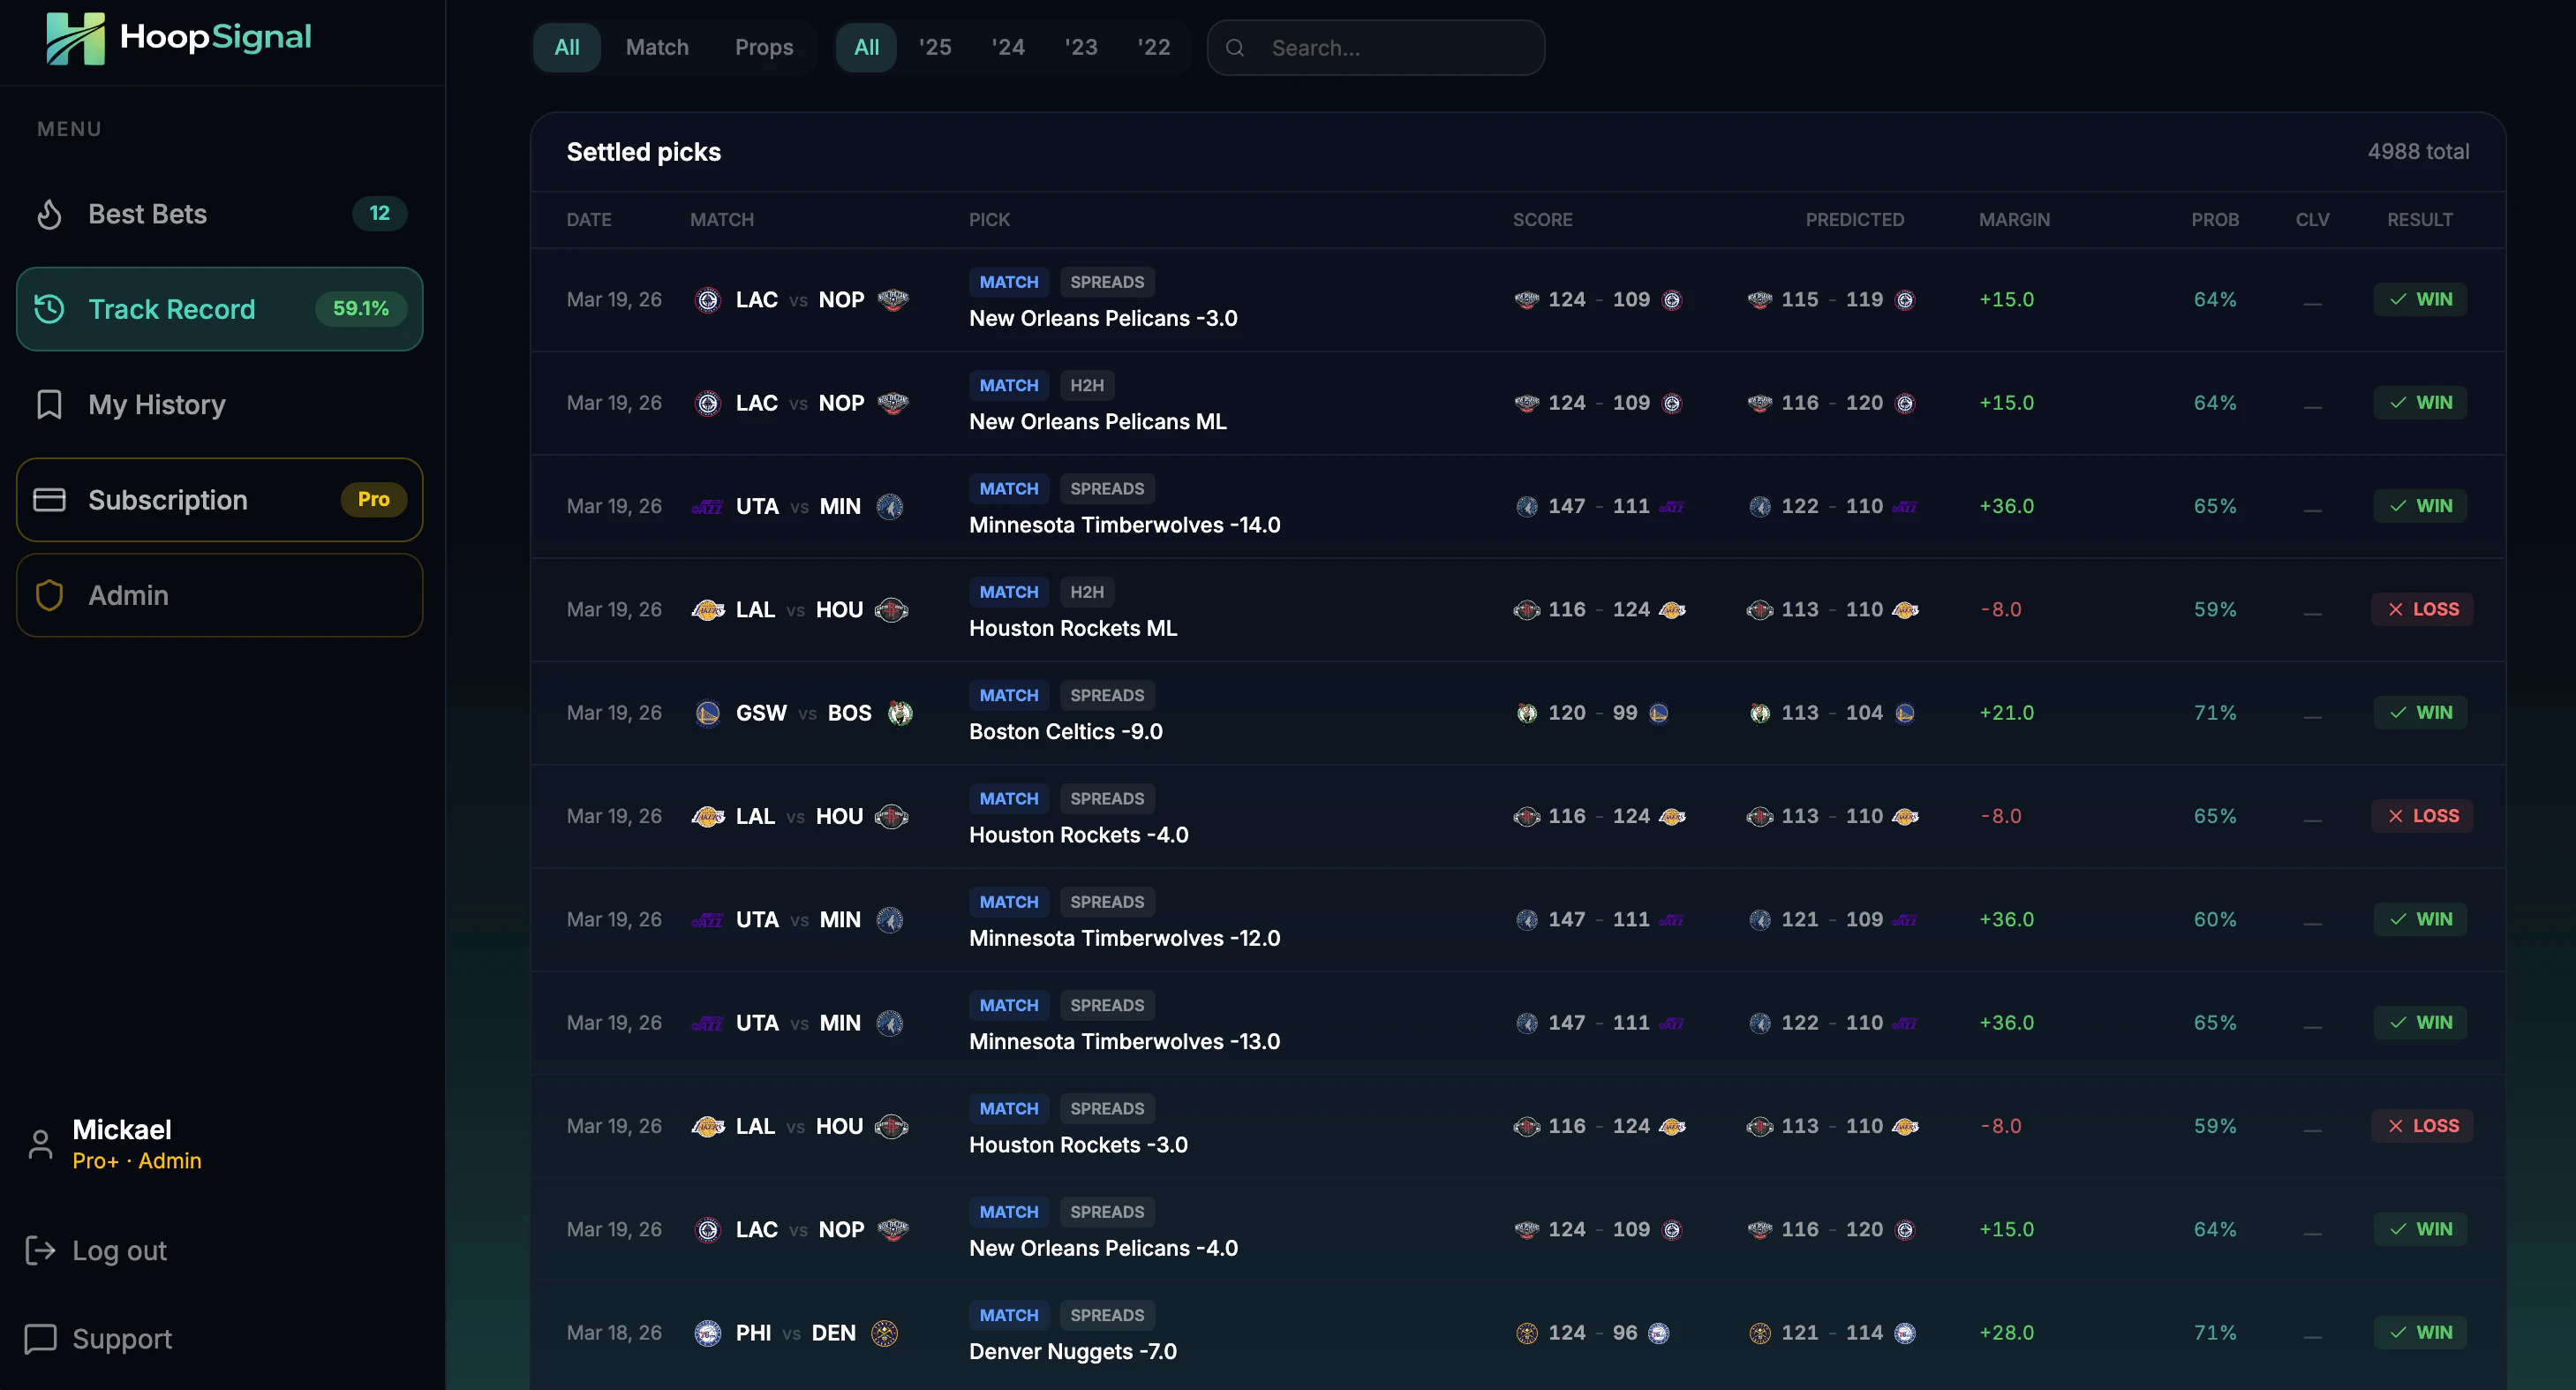Click the Log out arrow icon
Image resolution: width=2576 pixels, height=1390 pixels.
(40, 1250)
